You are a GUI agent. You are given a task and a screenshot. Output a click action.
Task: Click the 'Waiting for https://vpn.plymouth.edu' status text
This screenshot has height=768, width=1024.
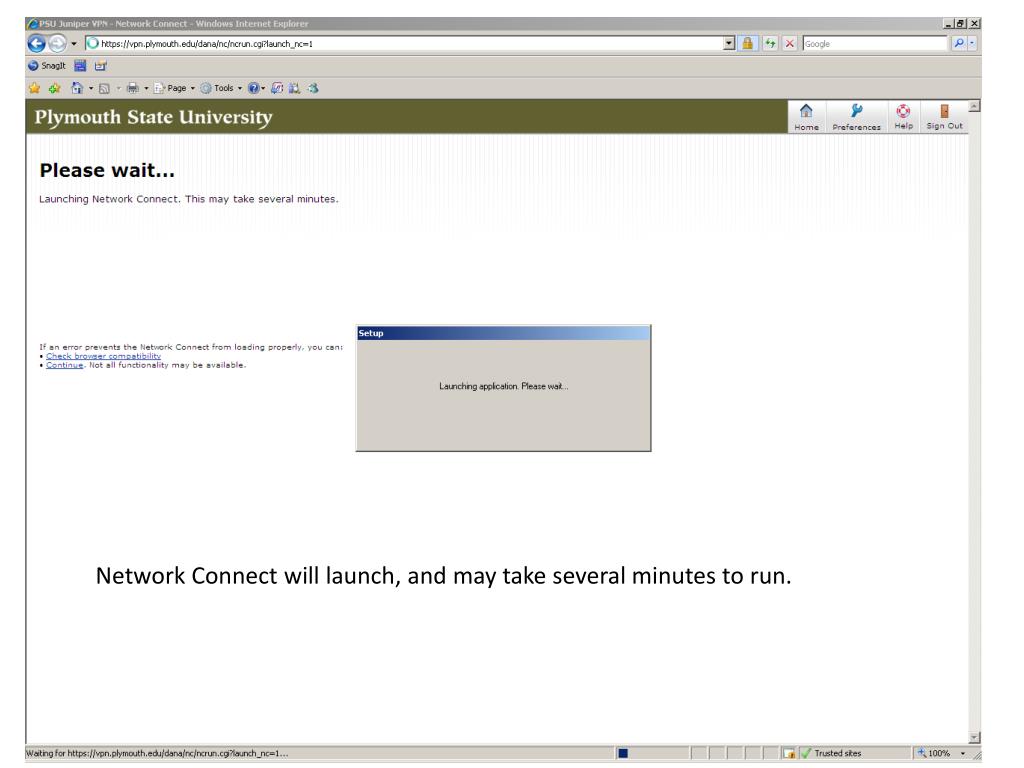[x=157, y=753]
